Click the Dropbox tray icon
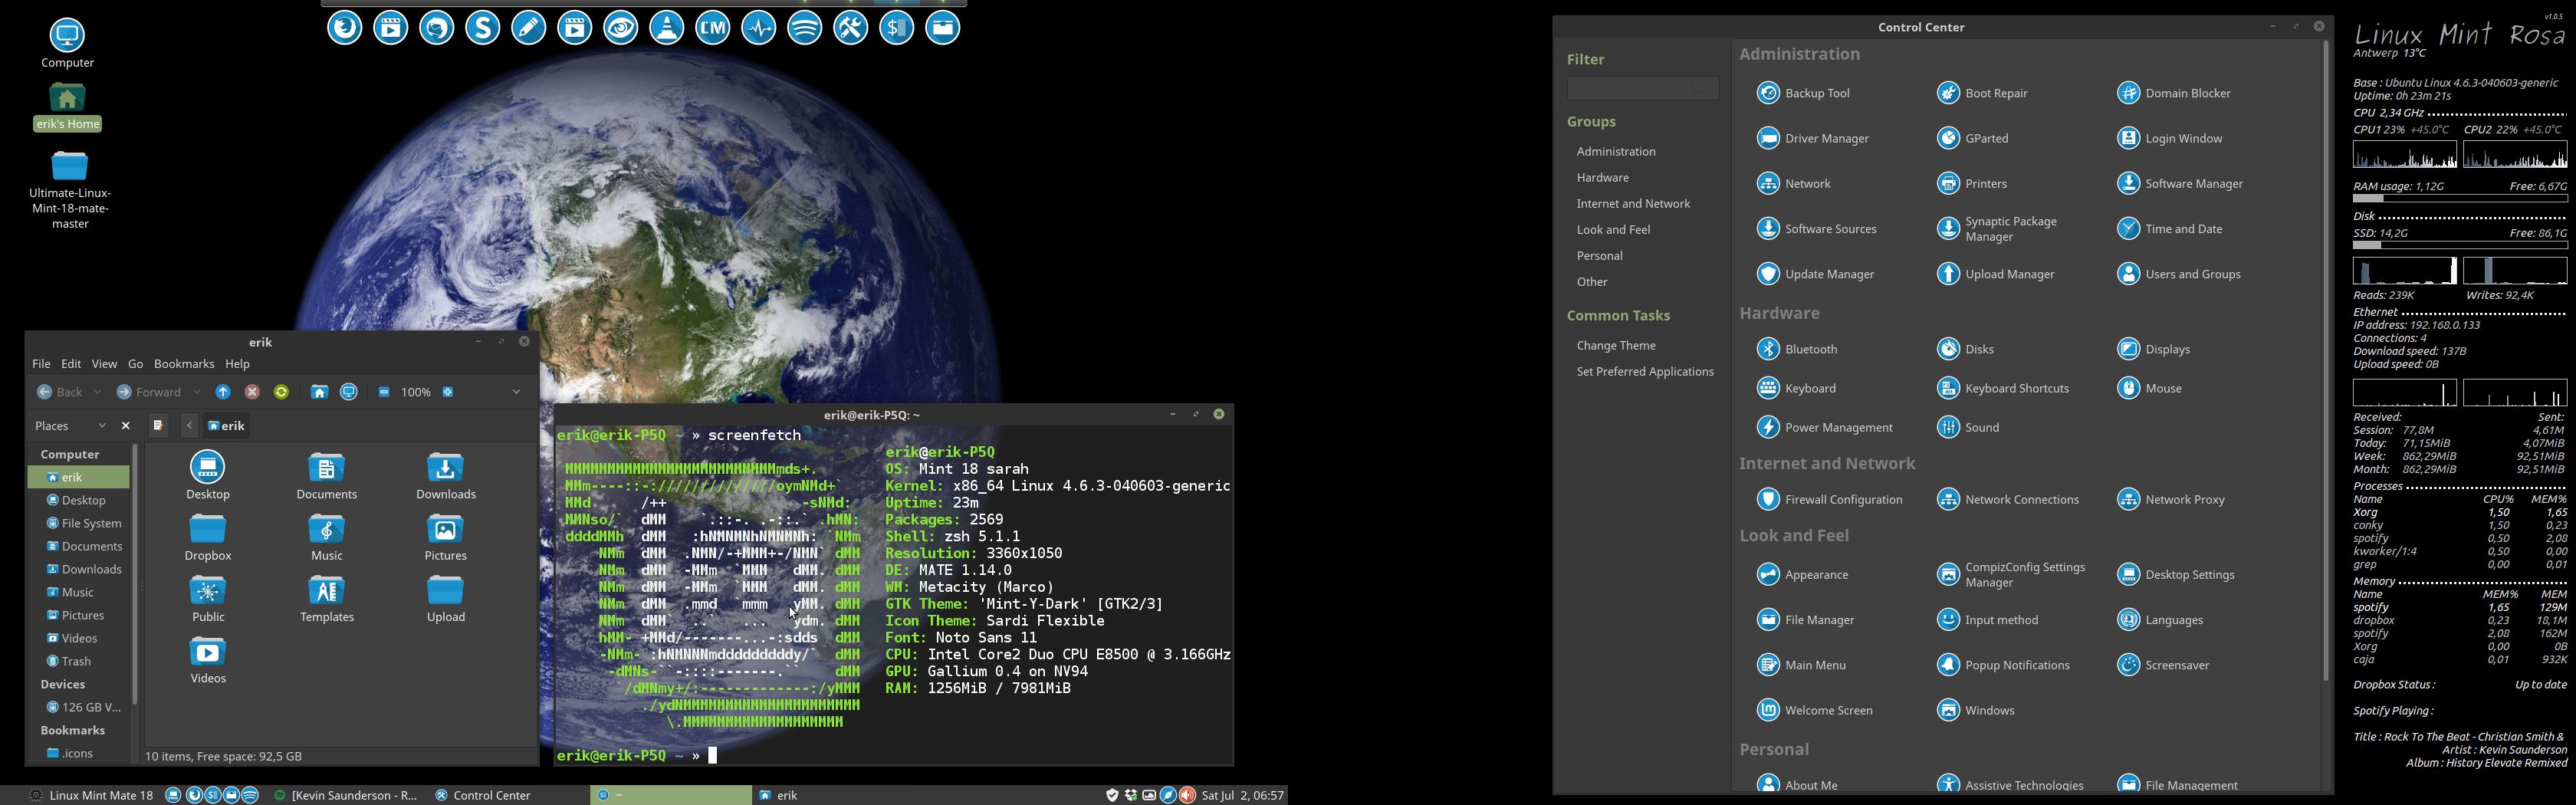The height and width of the screenshot is (805, 2576). click(1131, 796)
